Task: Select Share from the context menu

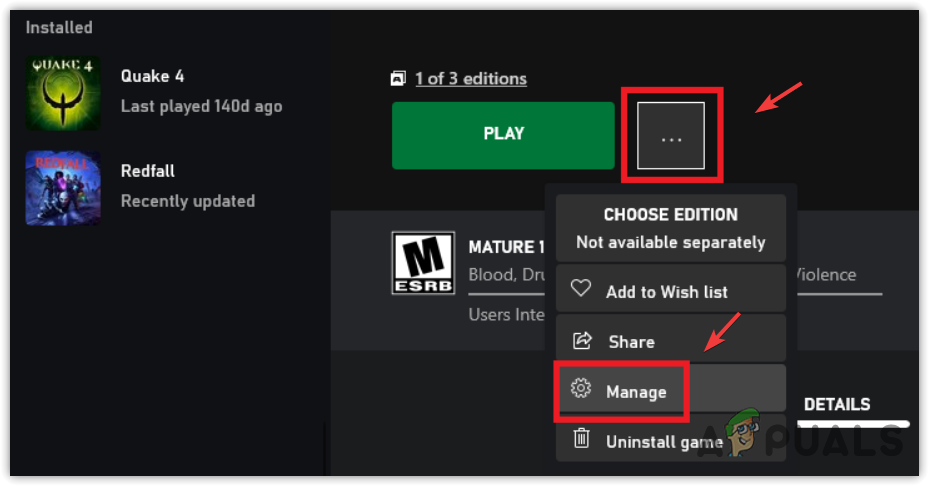Action: point(631,342)
